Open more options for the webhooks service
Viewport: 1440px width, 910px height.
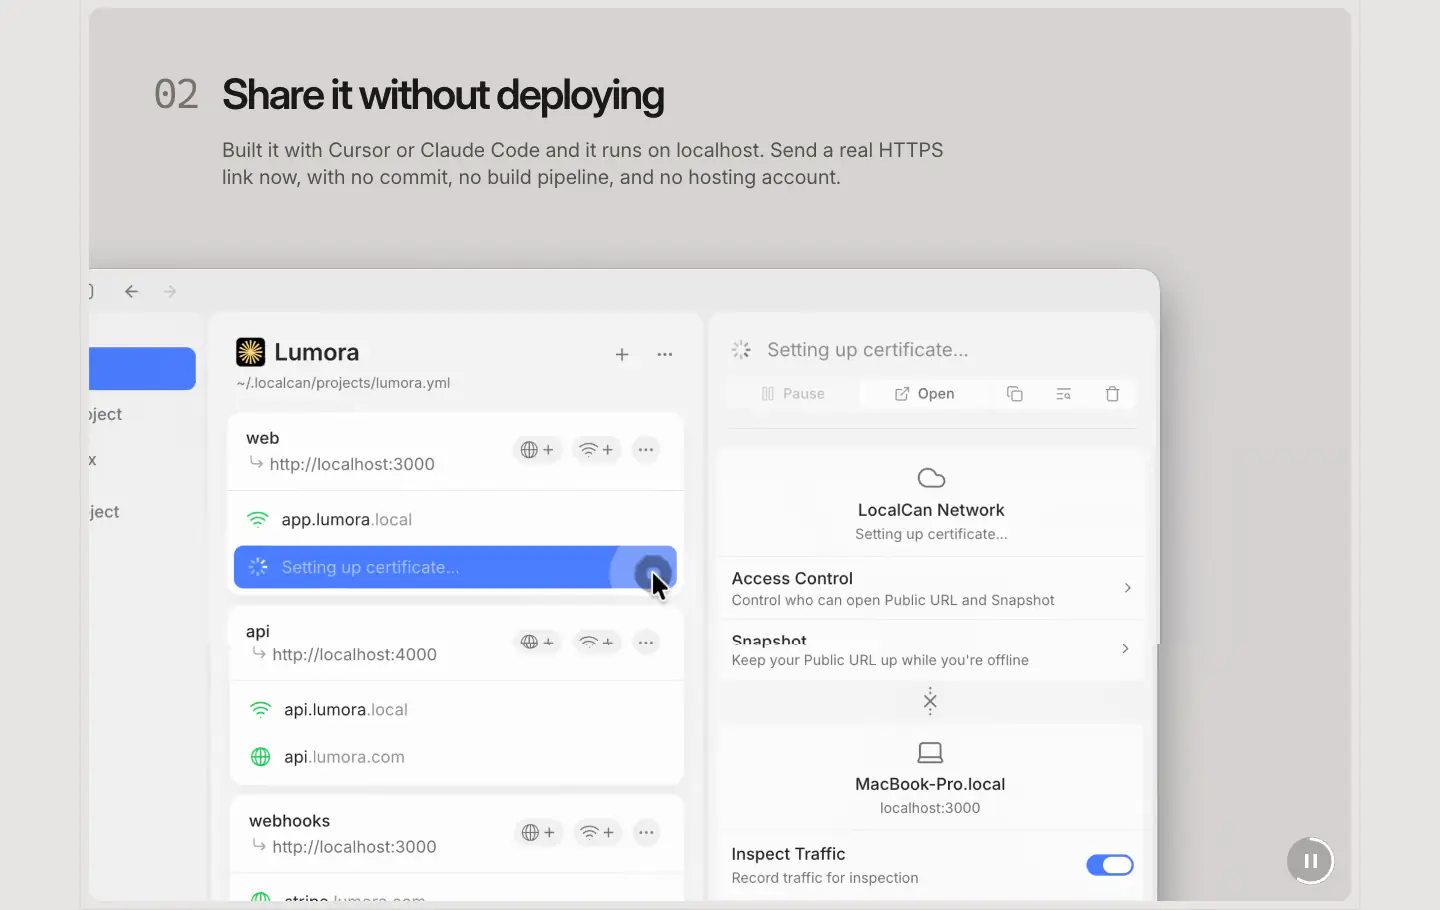tap(647, 833)
